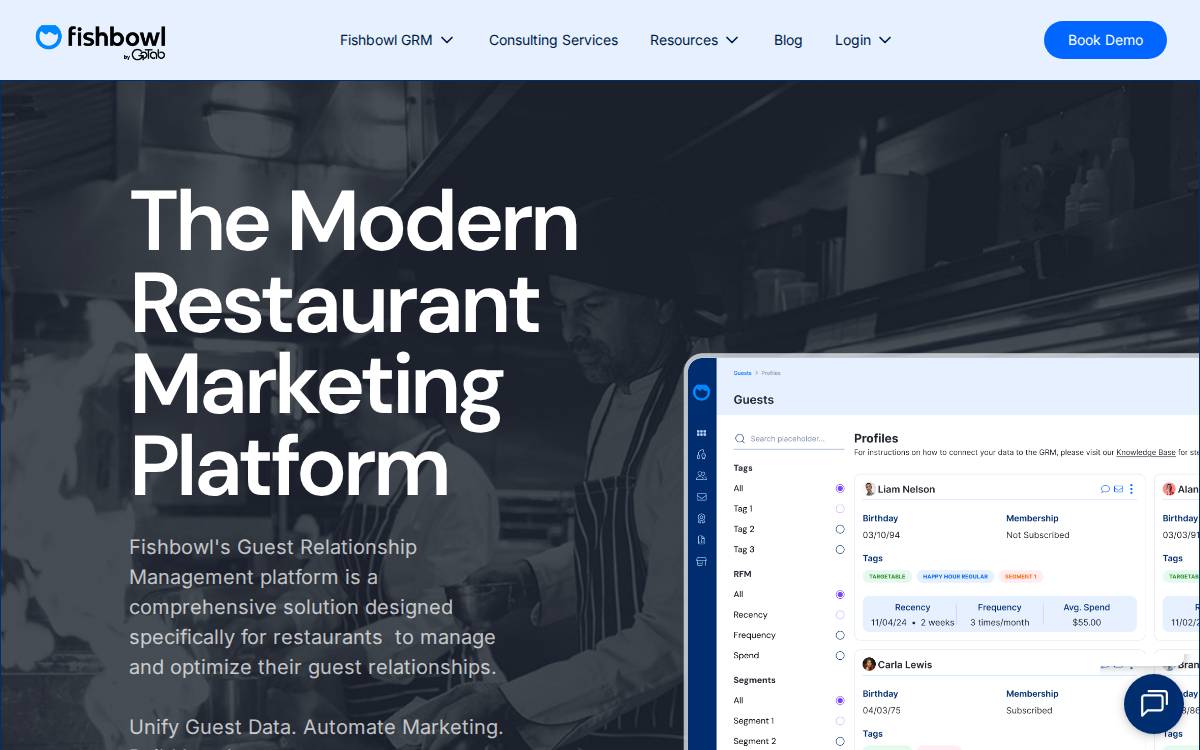The image size is (1200, 750).
Task: Select the RFM All radio button
Action: [x=840, y=594]
